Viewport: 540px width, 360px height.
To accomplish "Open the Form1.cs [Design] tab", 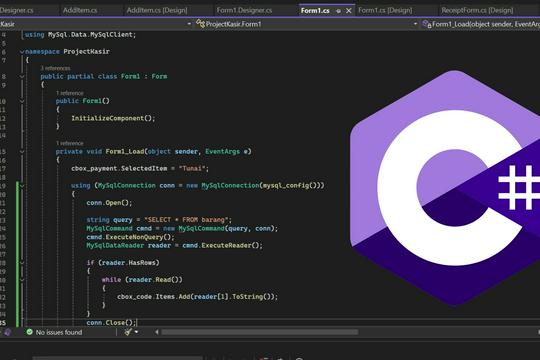I will [x=385, y=10].
